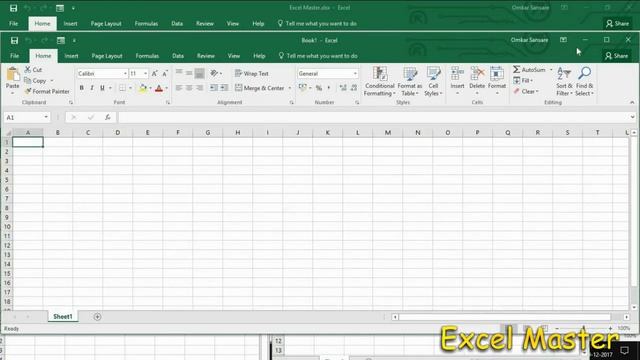Image resolution: width=640 pixels, height=360 pixels.
Task: Switch to Page Layout tab in Book1
Action: (107, 56)
